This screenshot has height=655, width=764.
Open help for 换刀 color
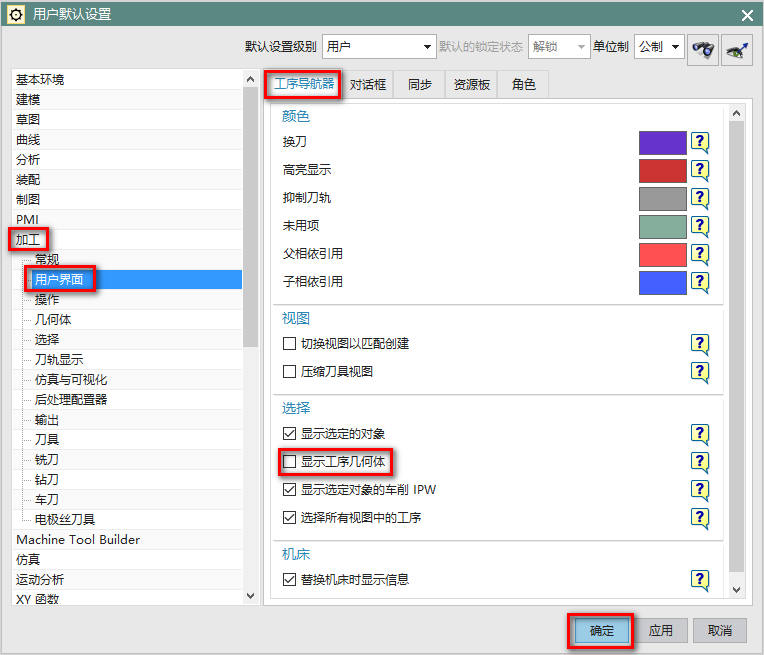coord(700,142)
